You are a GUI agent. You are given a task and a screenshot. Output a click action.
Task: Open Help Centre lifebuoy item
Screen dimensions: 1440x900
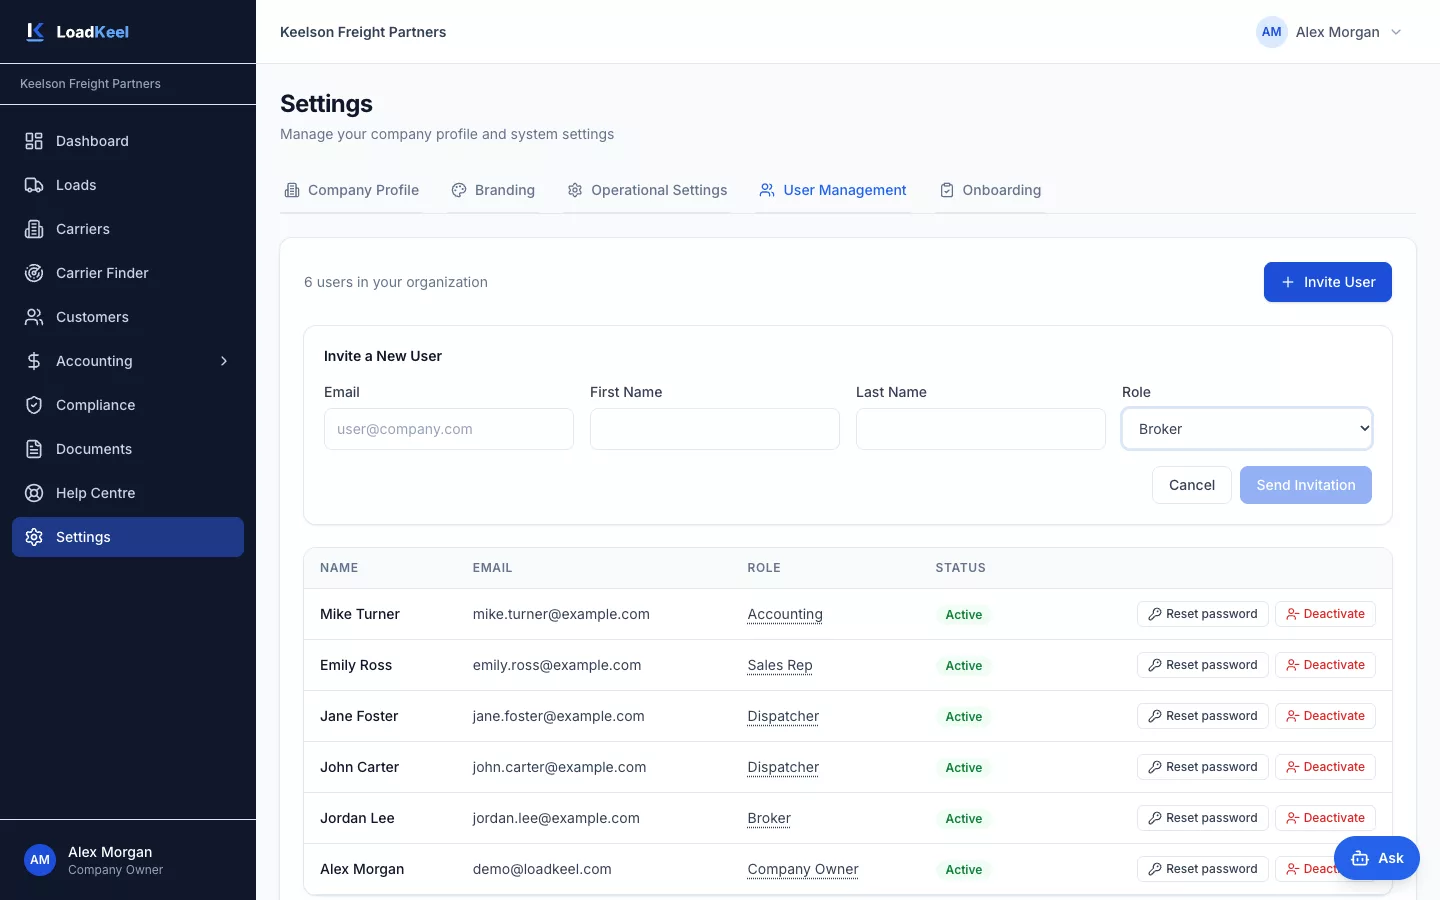click(x=128, y=493)
